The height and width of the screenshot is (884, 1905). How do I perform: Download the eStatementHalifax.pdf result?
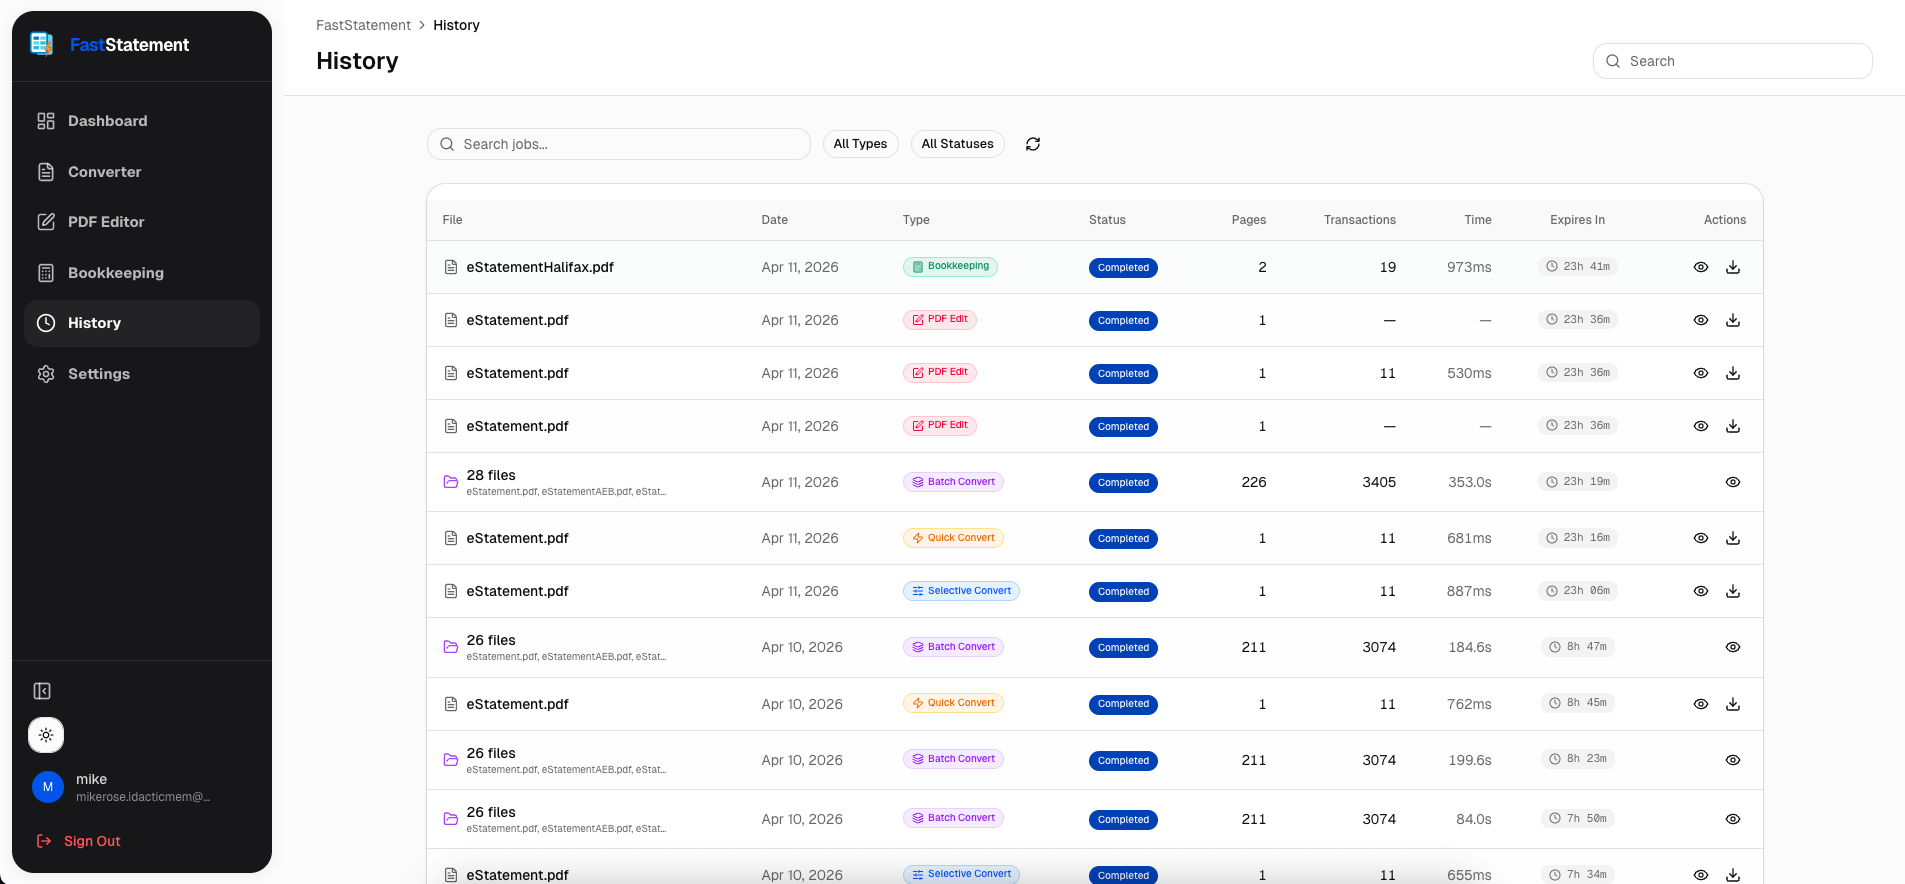(1733, 267)
